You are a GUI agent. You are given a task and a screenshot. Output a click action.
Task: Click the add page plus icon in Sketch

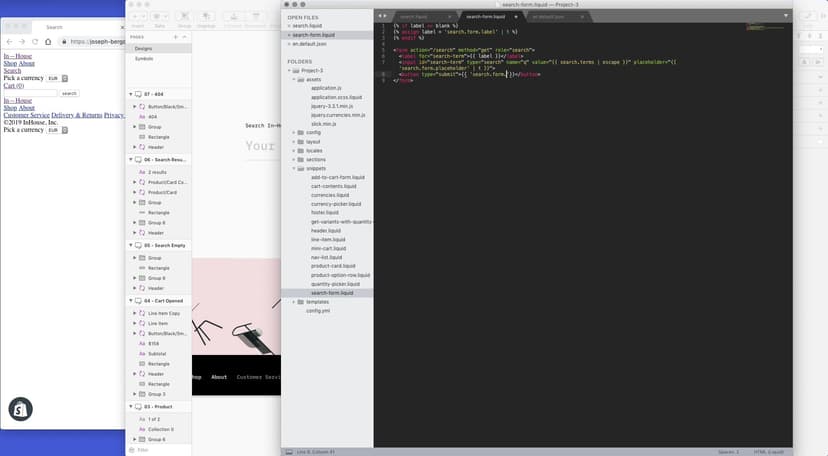(x=175, y=36)
